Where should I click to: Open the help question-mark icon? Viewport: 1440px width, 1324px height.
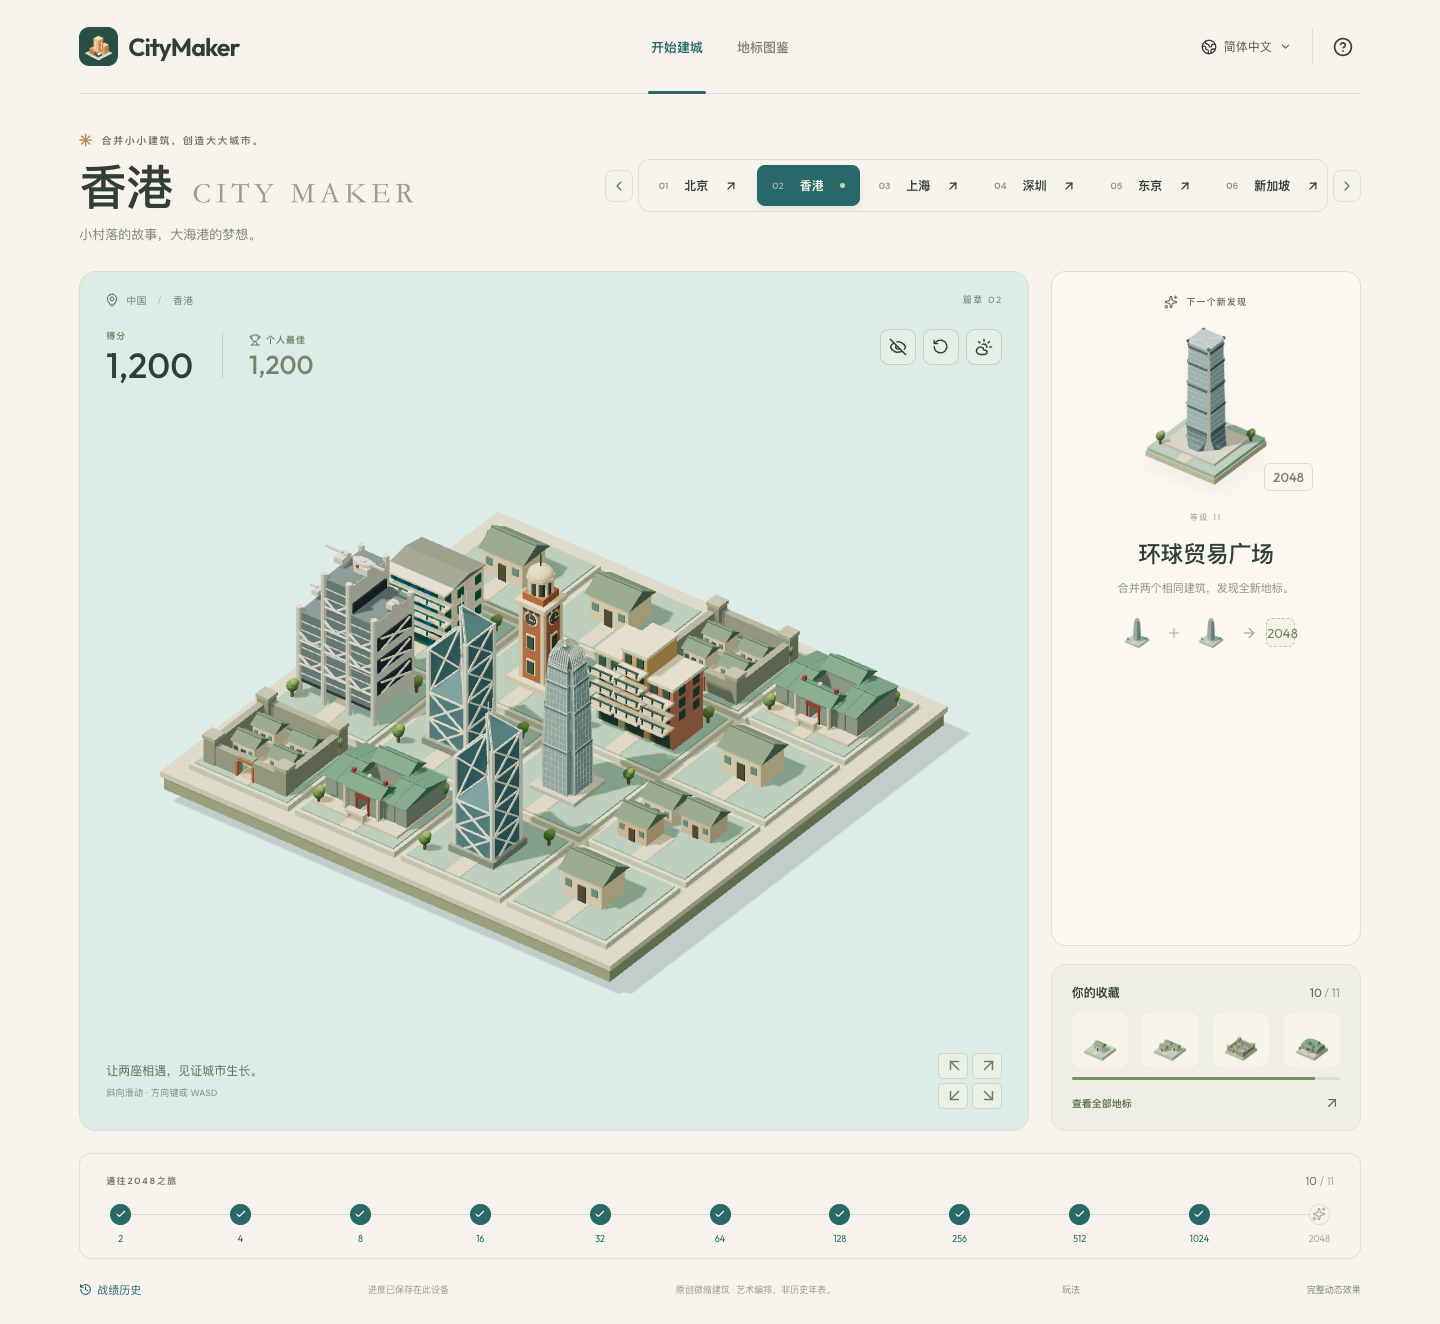(1343, 47)
